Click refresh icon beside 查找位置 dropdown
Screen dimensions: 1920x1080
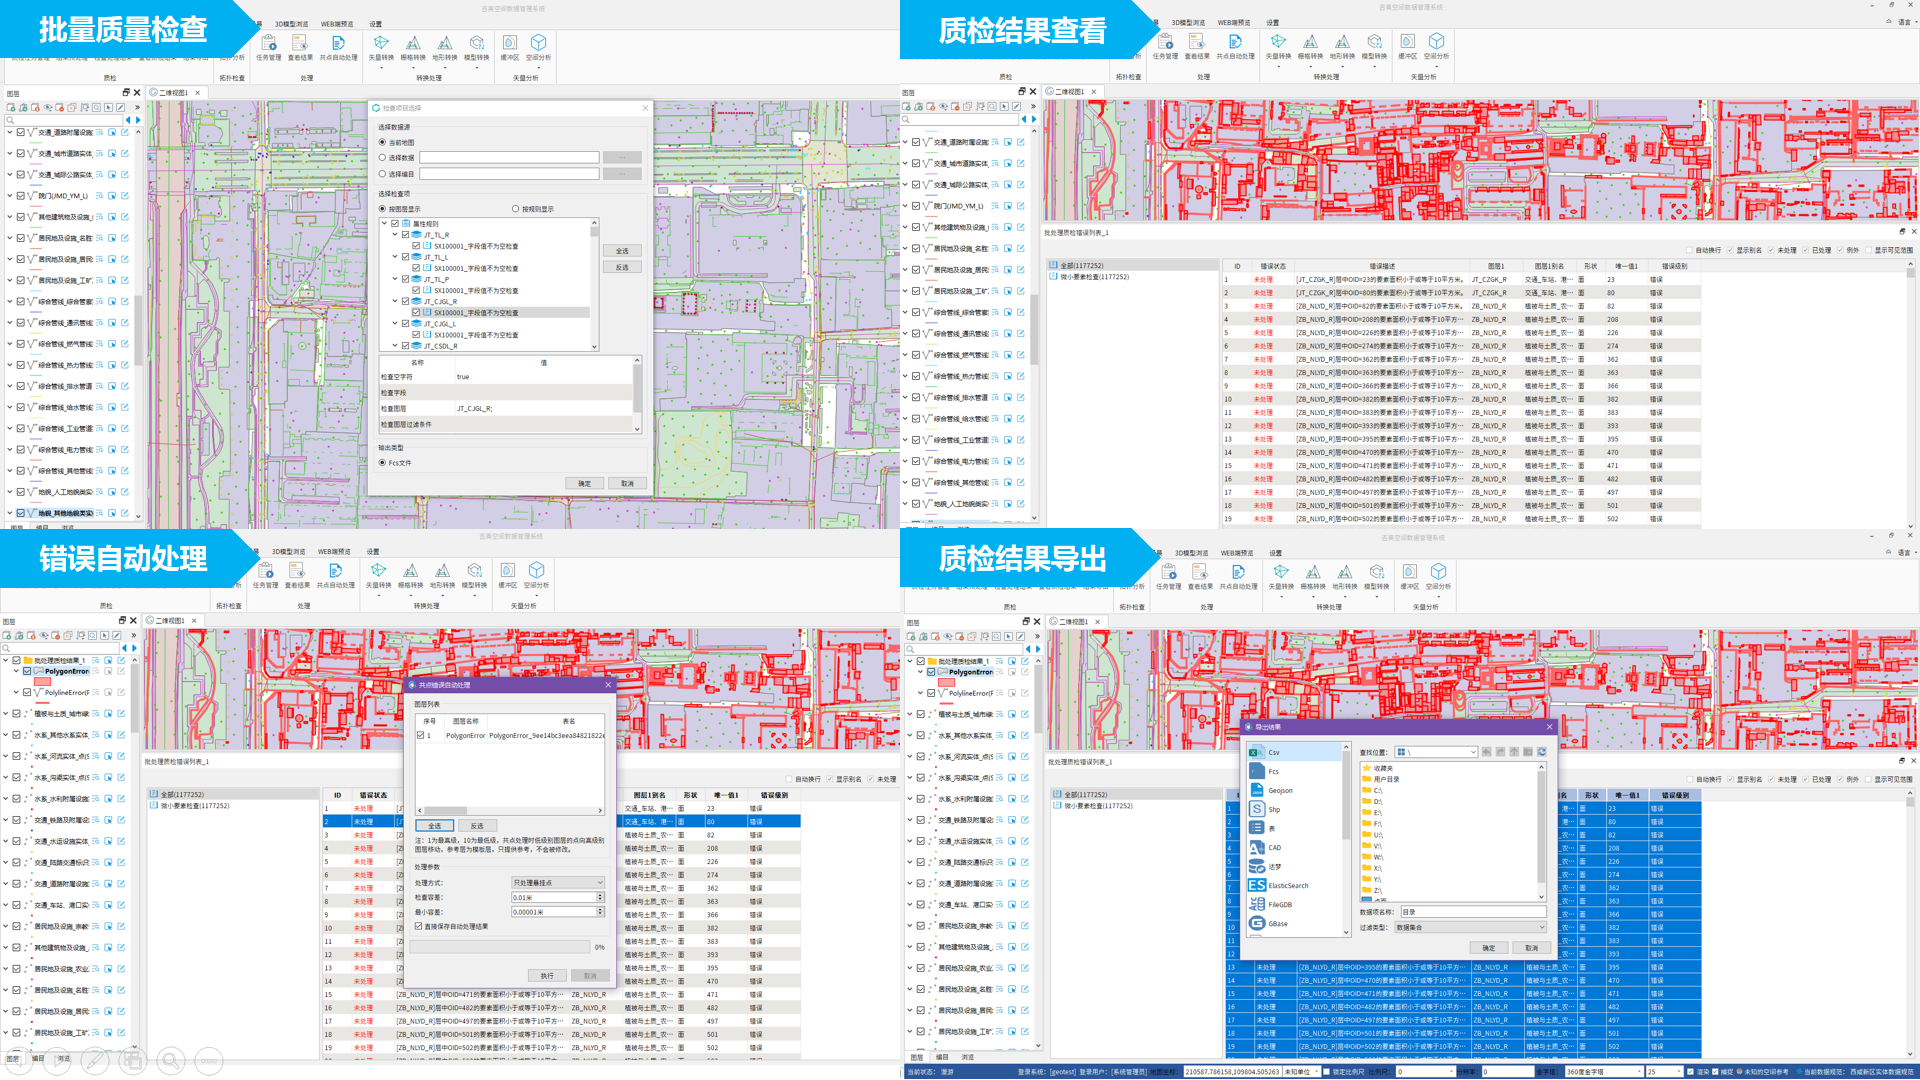coord(1541,752)
